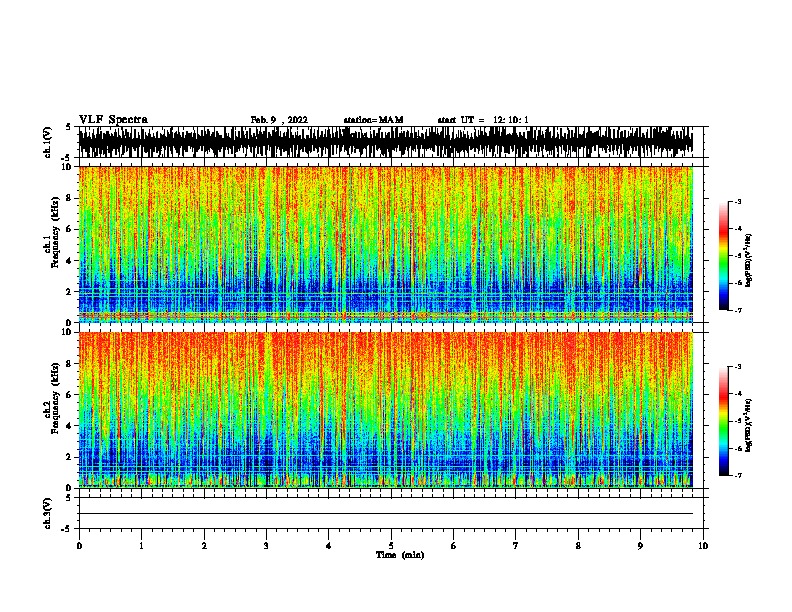The width and height of the screenshot is (792, 612).
Task: Click the "-7" label on the upper color bar
Action: click(738, 310)
